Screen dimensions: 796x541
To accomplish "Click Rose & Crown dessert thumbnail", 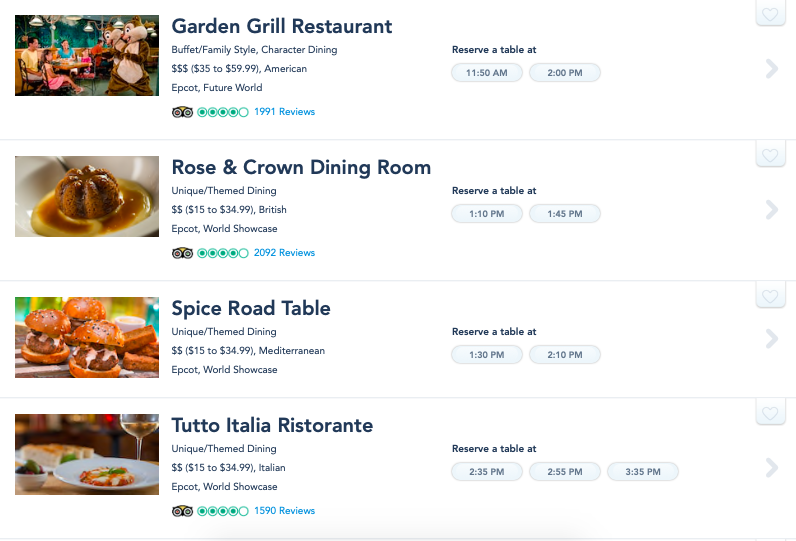I will point(87,196).
